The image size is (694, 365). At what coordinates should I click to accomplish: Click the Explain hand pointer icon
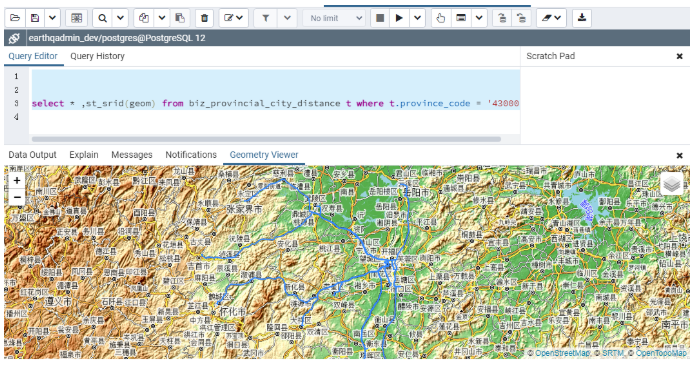440,18
